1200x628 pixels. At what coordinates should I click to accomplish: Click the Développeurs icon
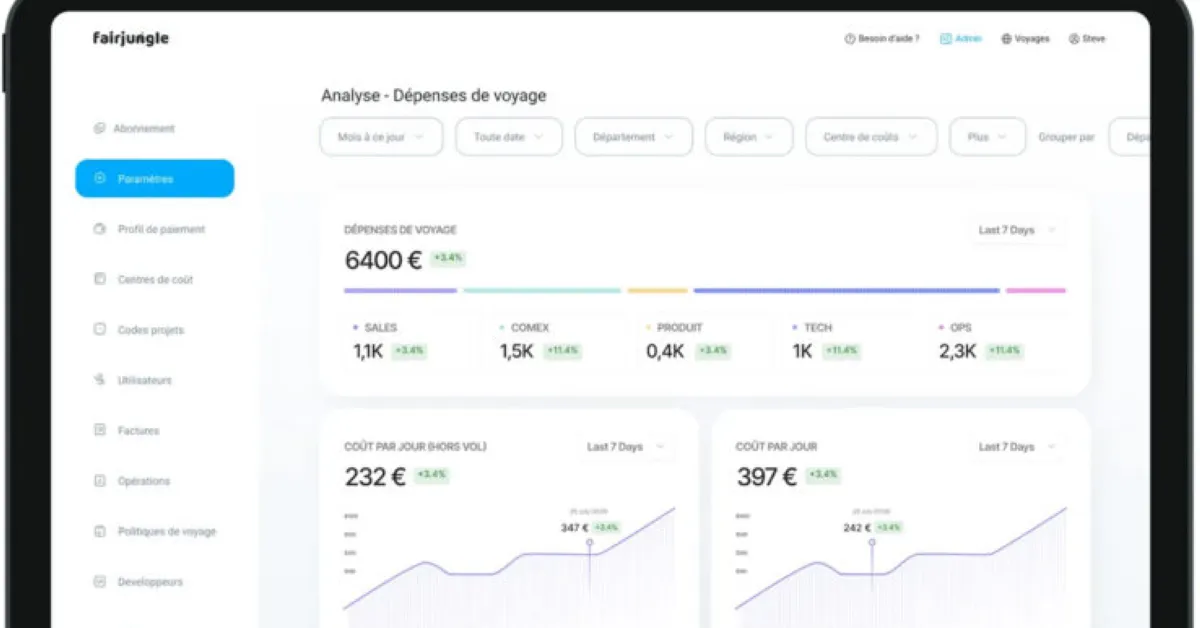coord(99,581)
